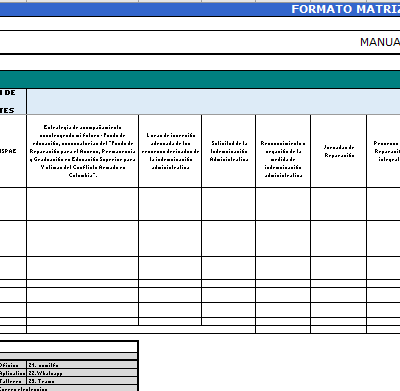Image resolution: width=400 pixels, height=391 pixels.
Task: Select the Jornadas de Reparación header cell
Action: (339, 151)
